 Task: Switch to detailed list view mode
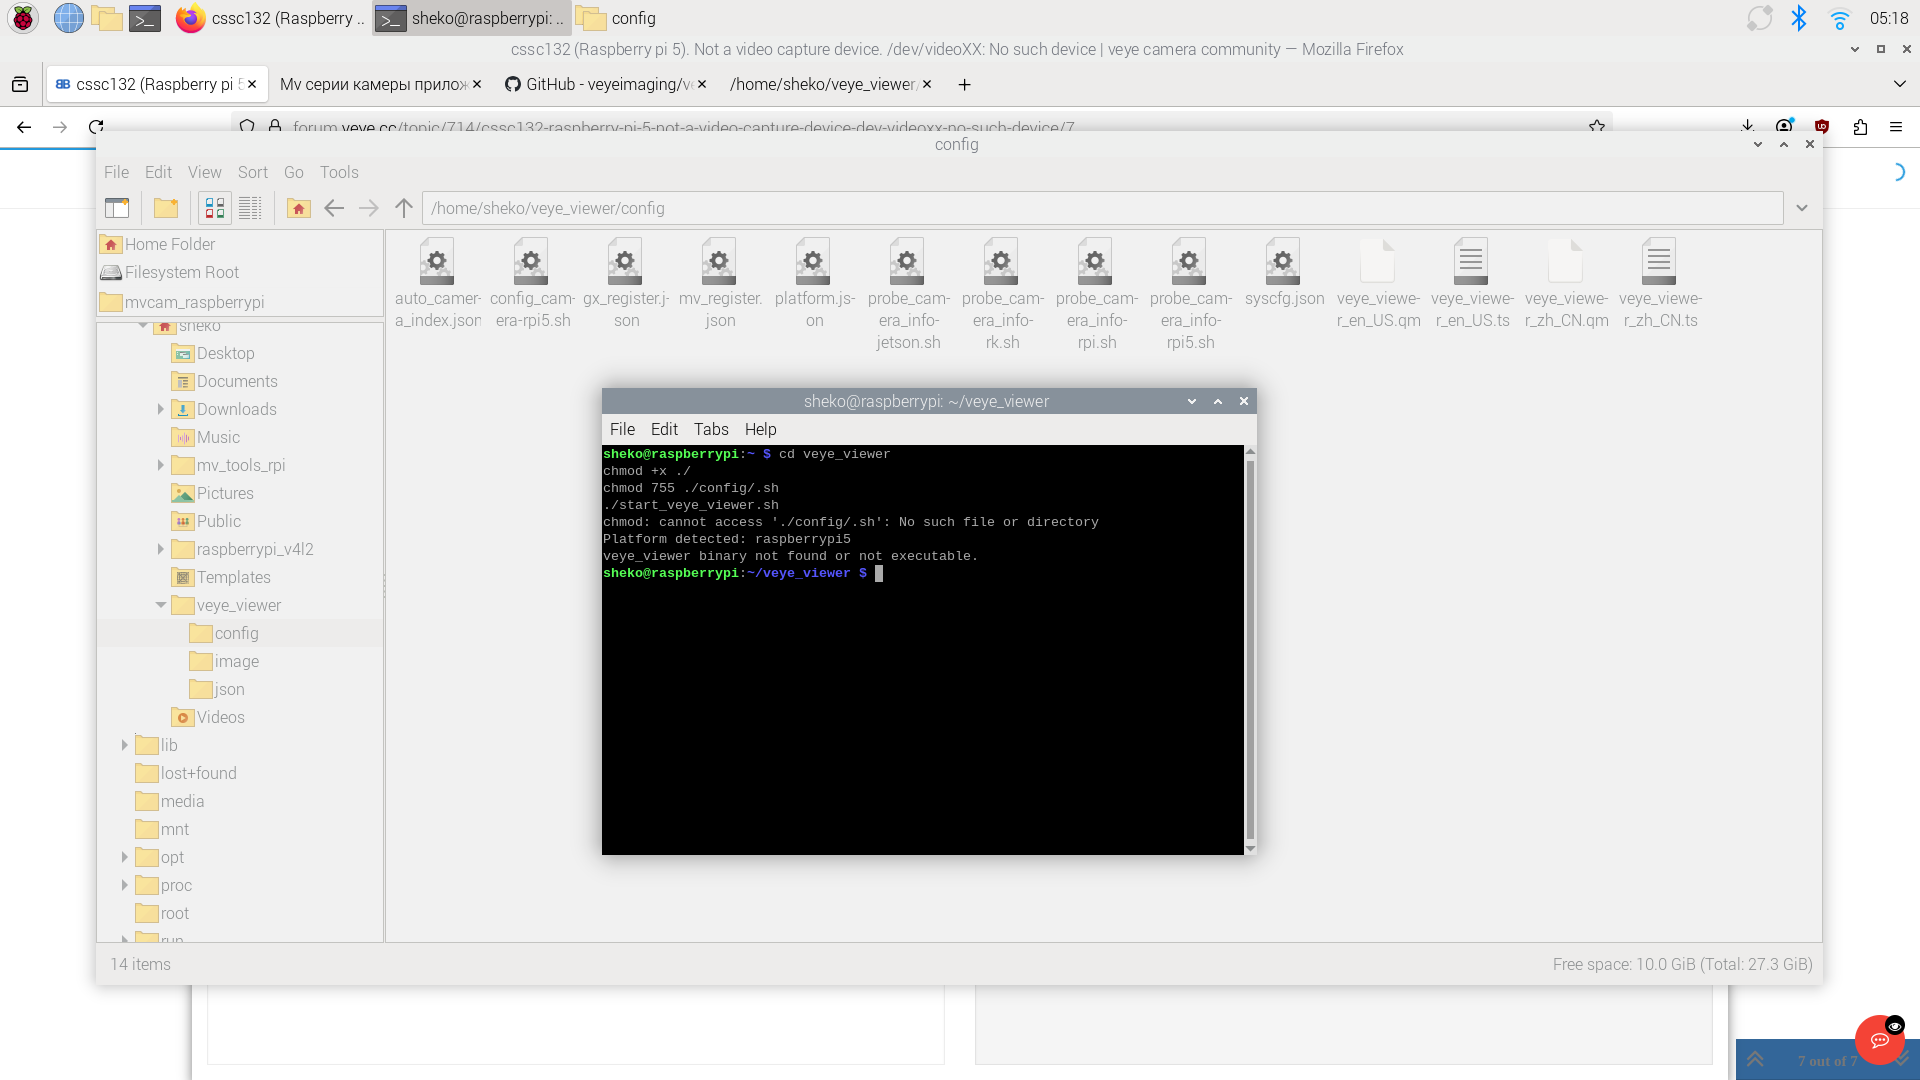click(250, 208)
